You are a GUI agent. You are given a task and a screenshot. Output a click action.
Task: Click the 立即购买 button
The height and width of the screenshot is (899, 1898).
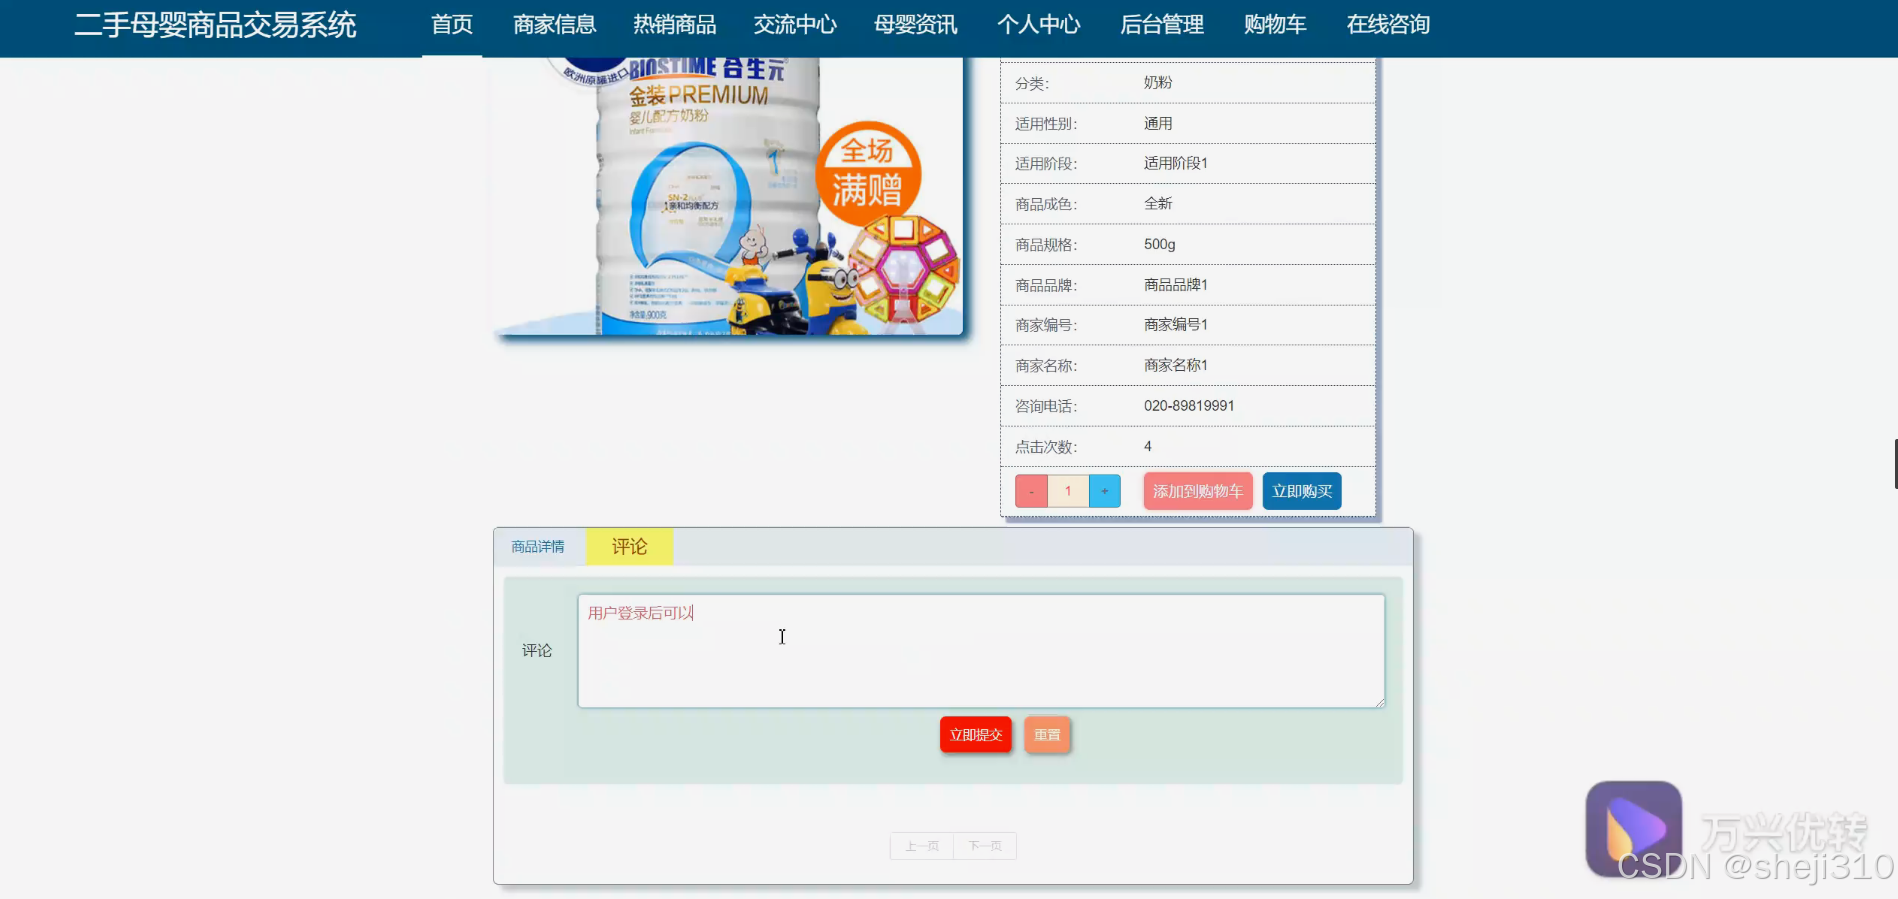(1302, 491)
